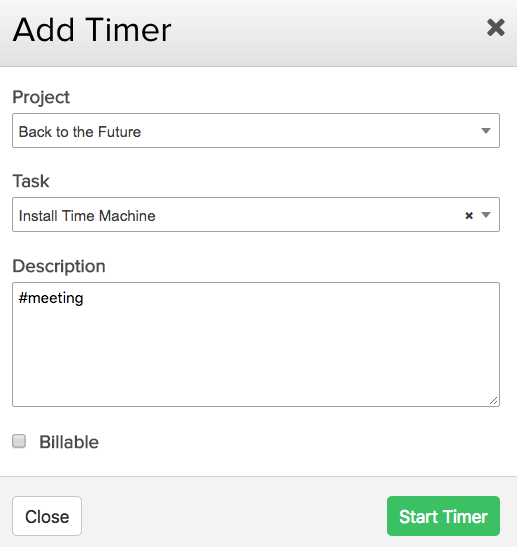Close the Add Timer dialog with the X icon
This screenshot has height=547, width=517.
[x=496, y=28]
